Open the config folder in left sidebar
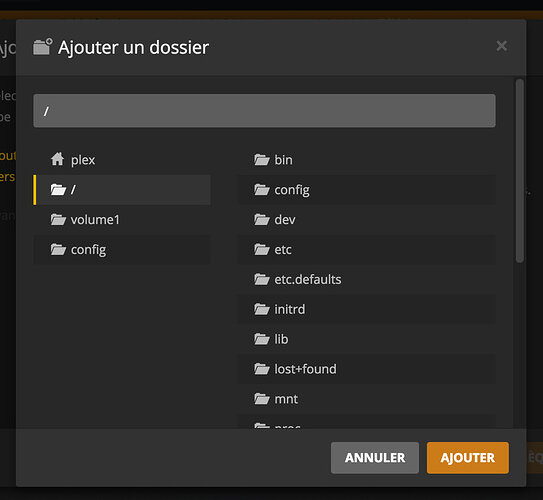 (x=122, y=249)
